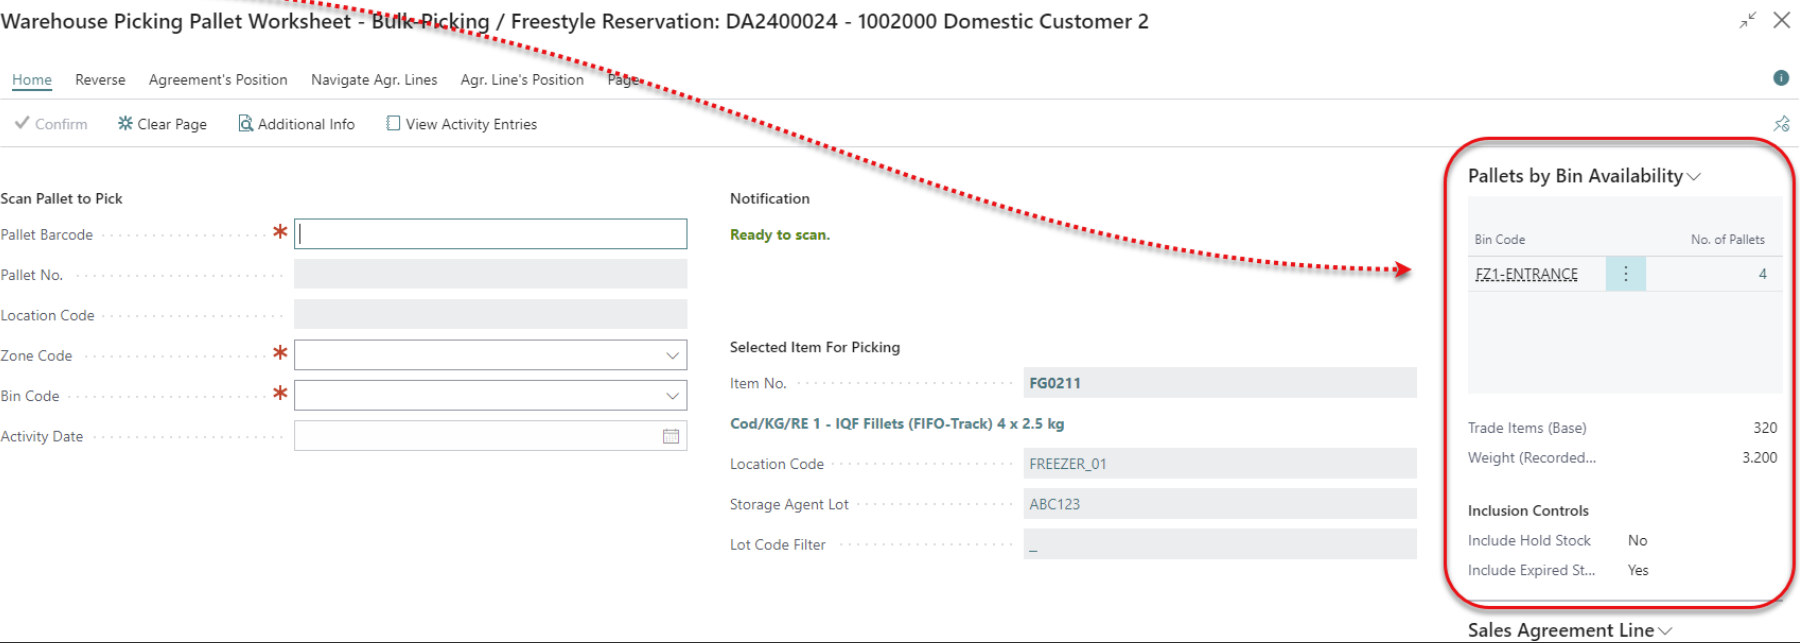Click the information icon at top right
This screenshot has width=1800, height=643.
[1781, 78]
